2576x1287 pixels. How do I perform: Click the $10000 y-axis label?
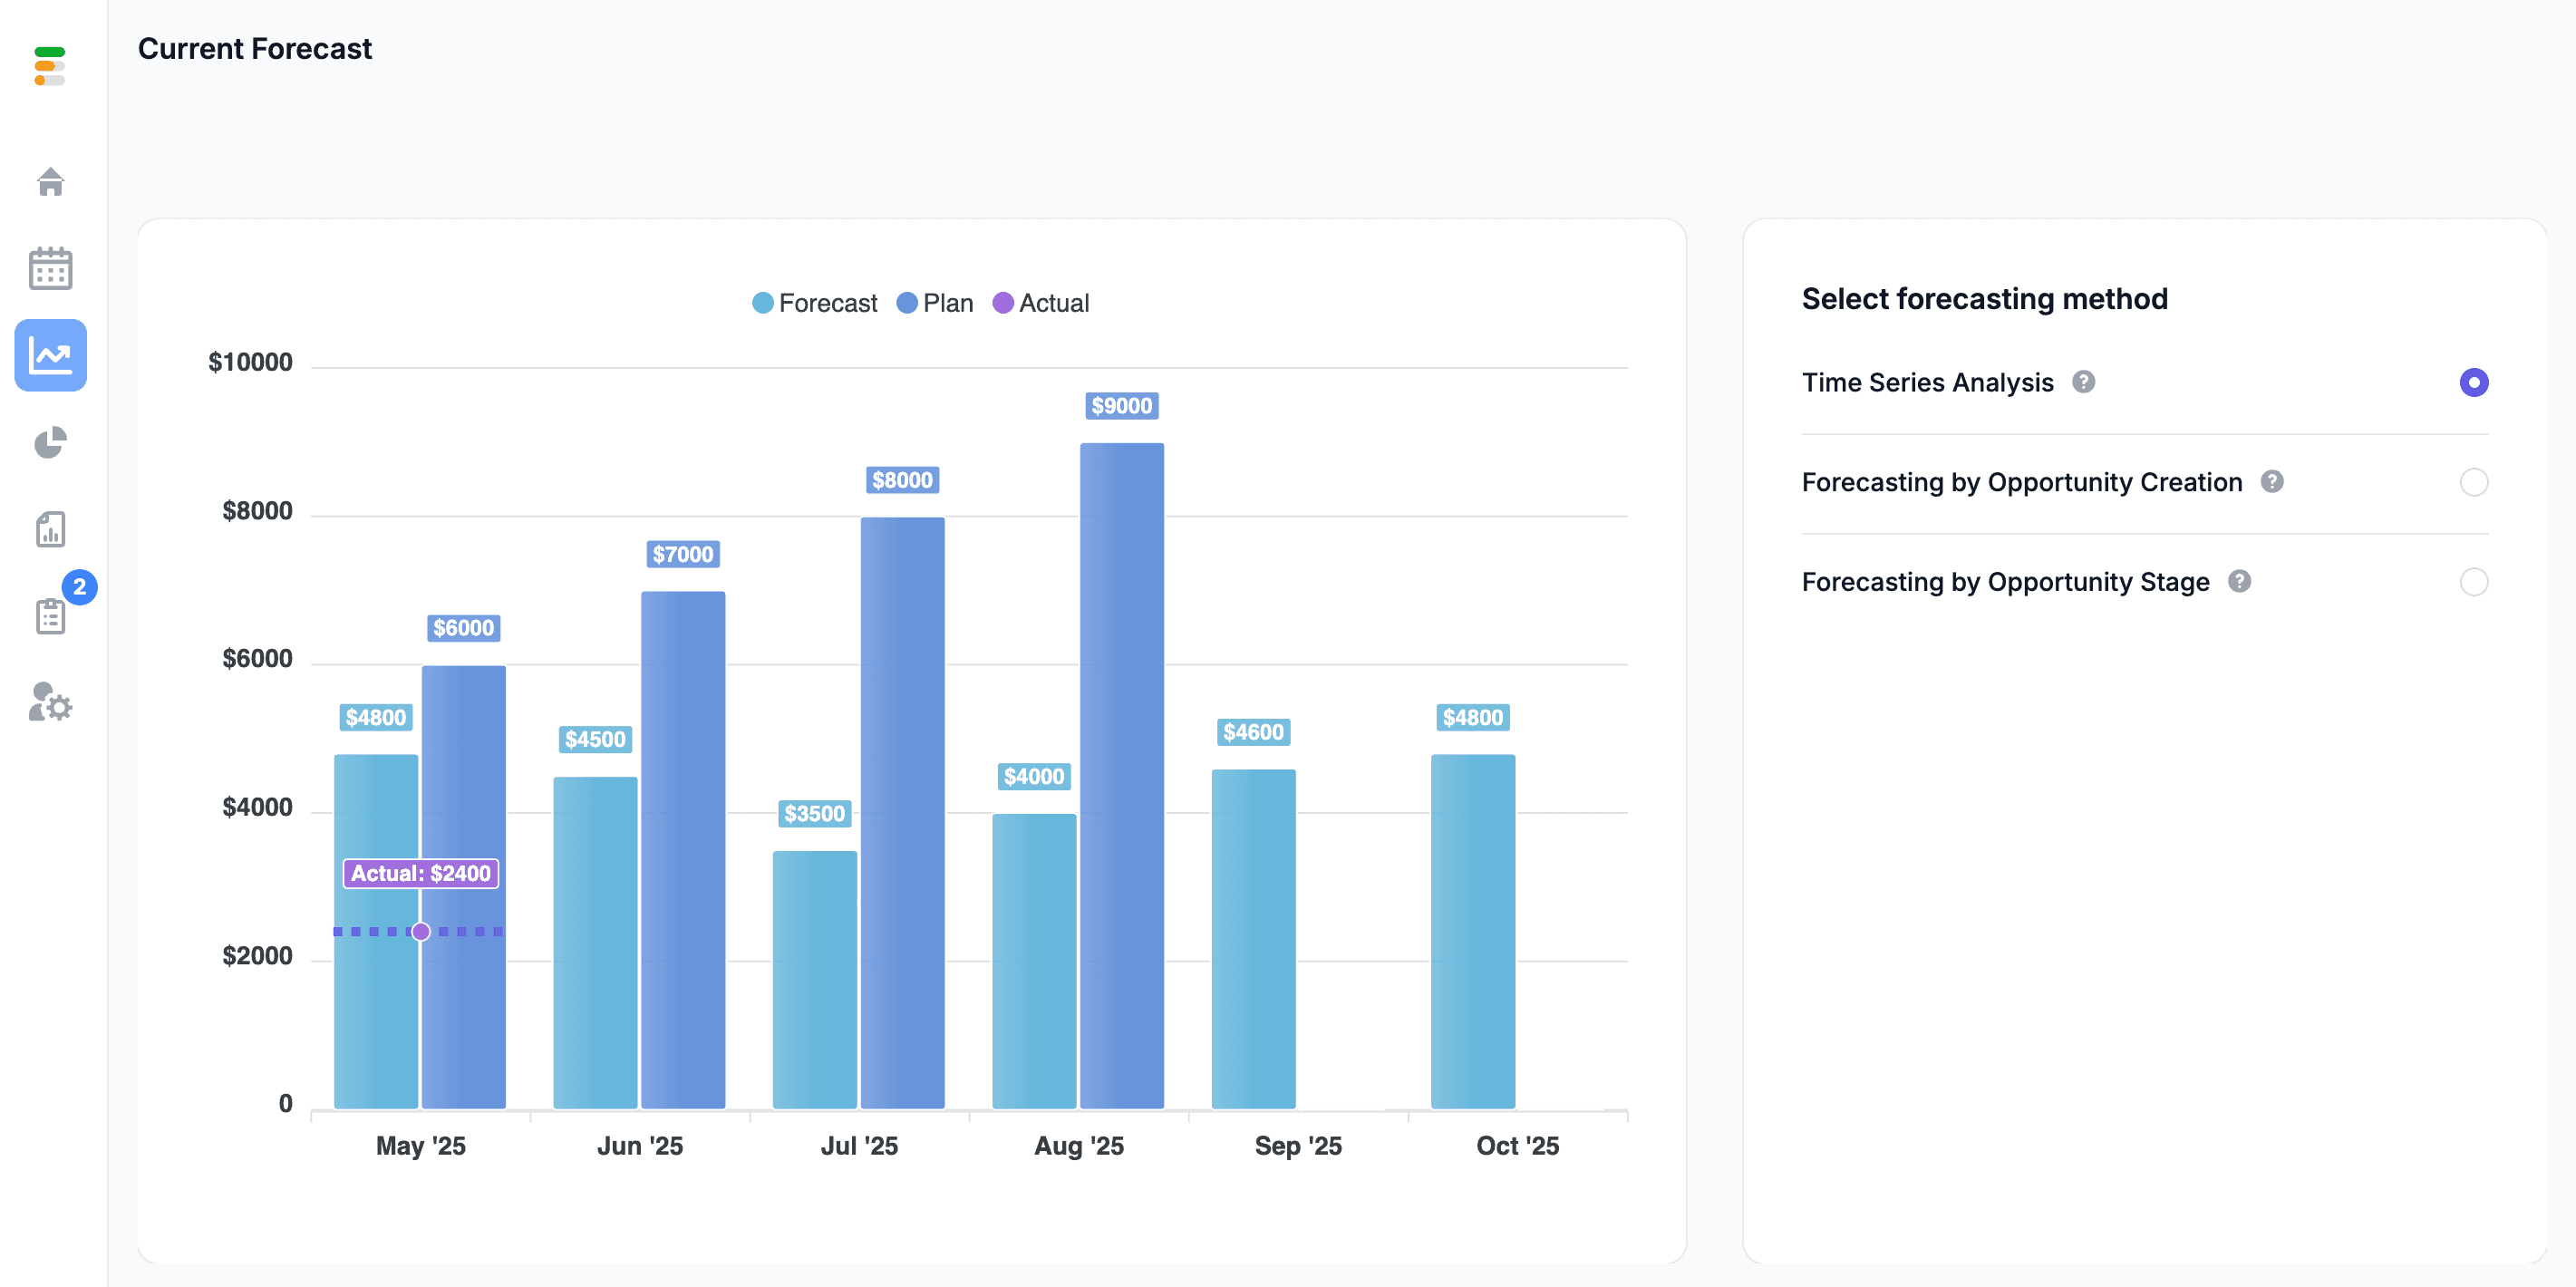coord(250,362)
